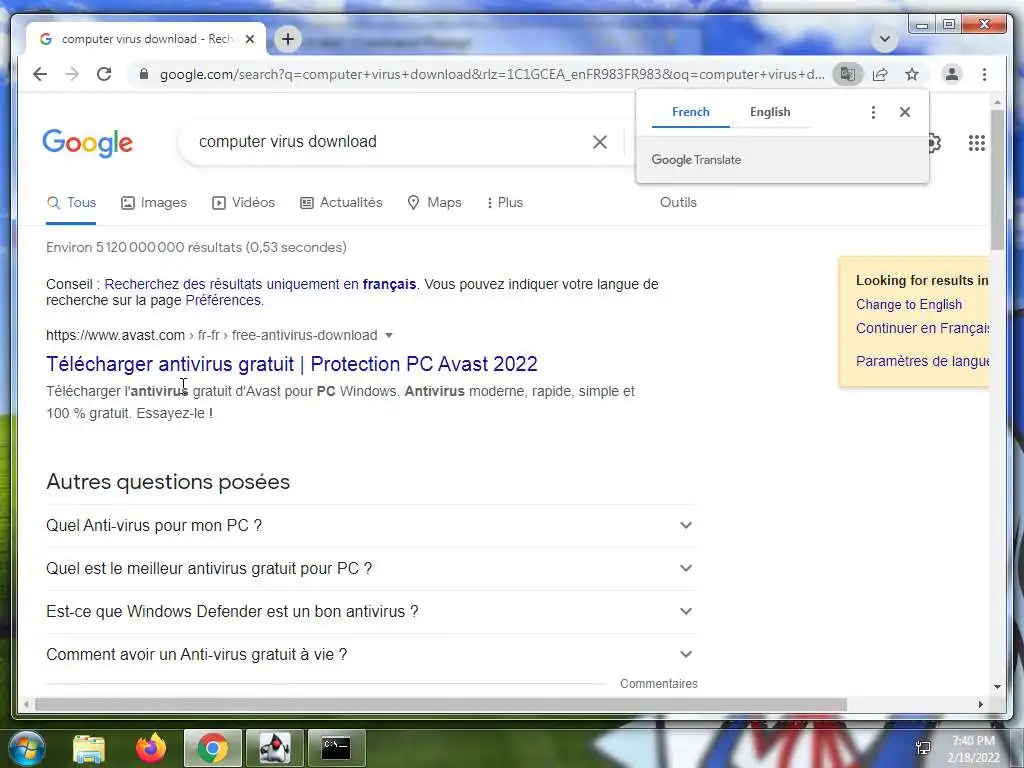Image resolution: width=1024 pixels, height=768 pixels.
Task: Open 'Télécharger antivirus gratuit' Avast result
Action: (x=291, y=364)
